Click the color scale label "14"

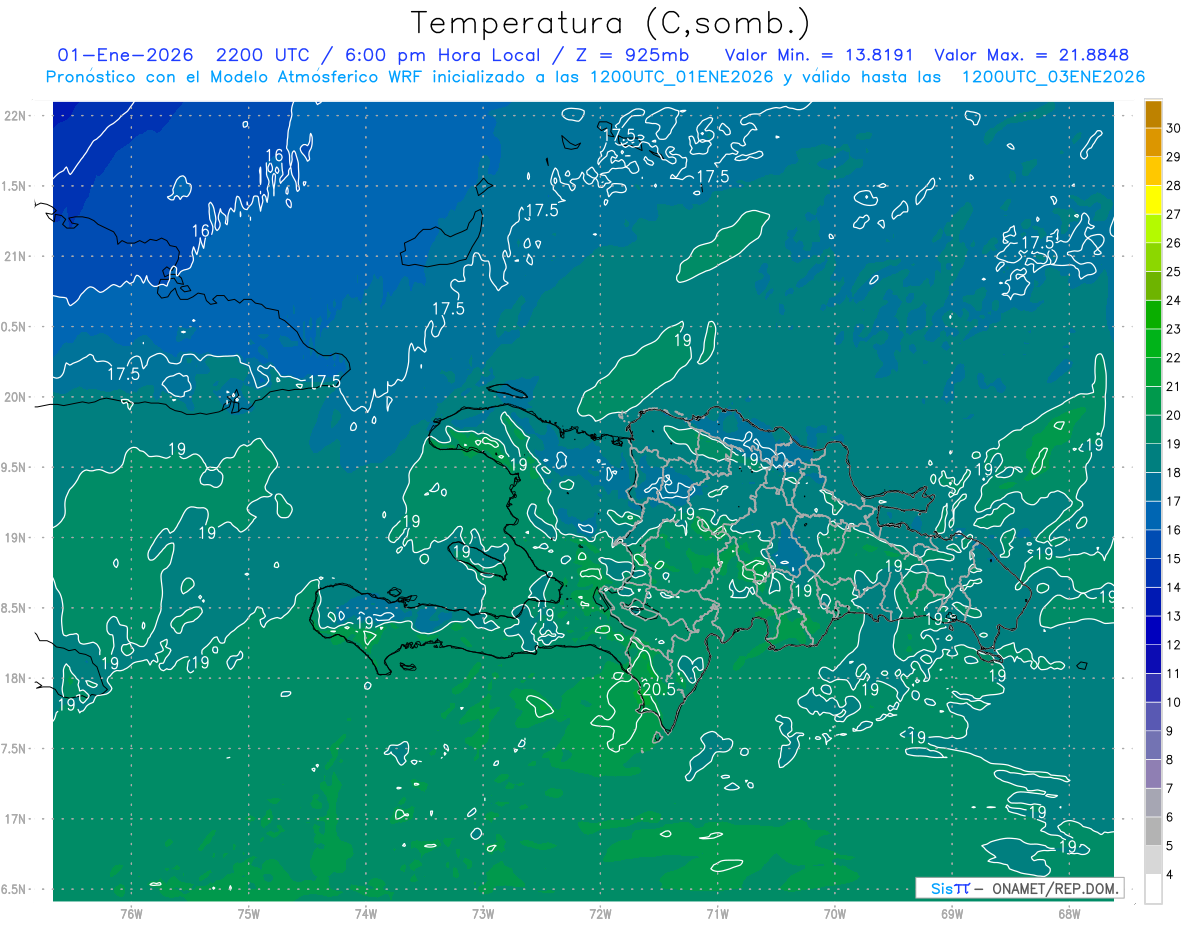click(1174, 588)
